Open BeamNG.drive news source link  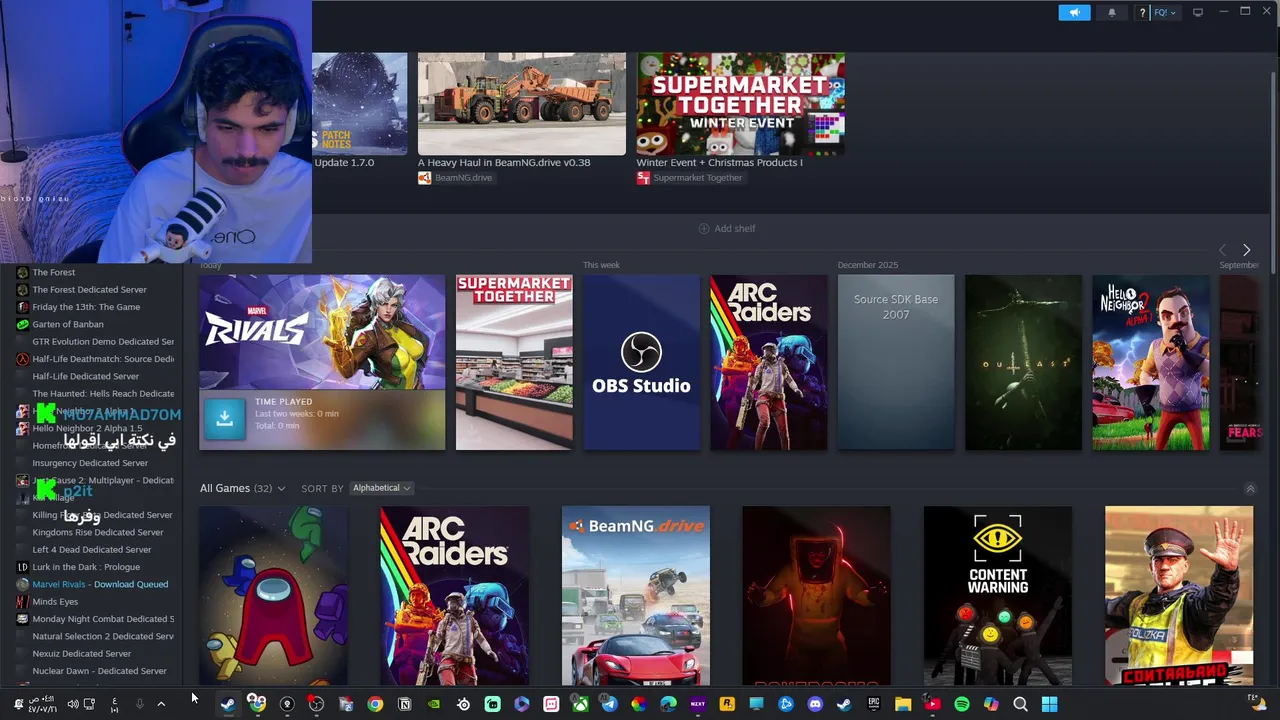tap(455, 178)
